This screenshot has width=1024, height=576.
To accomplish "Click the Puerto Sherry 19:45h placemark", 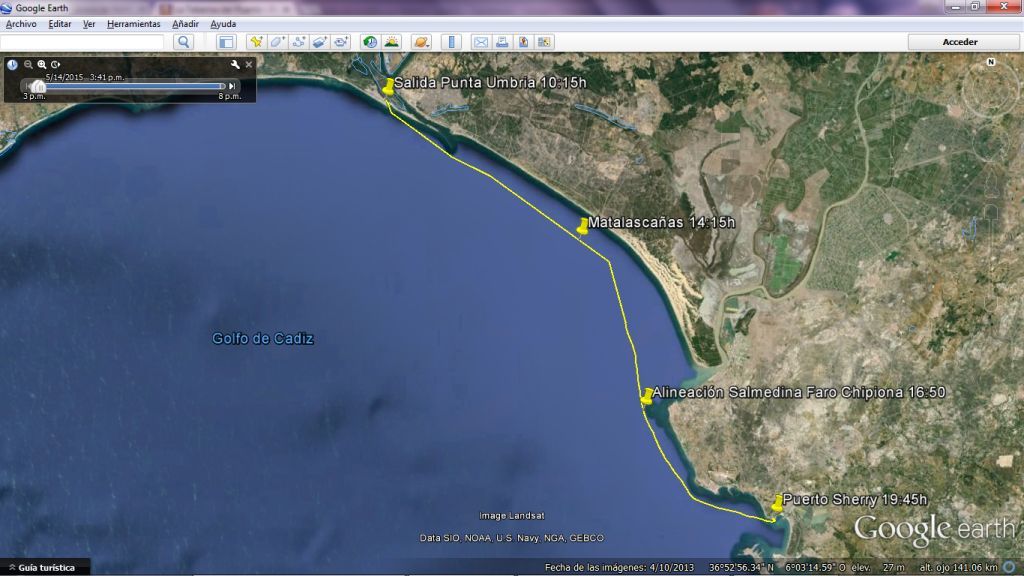I will pos(777,503).
